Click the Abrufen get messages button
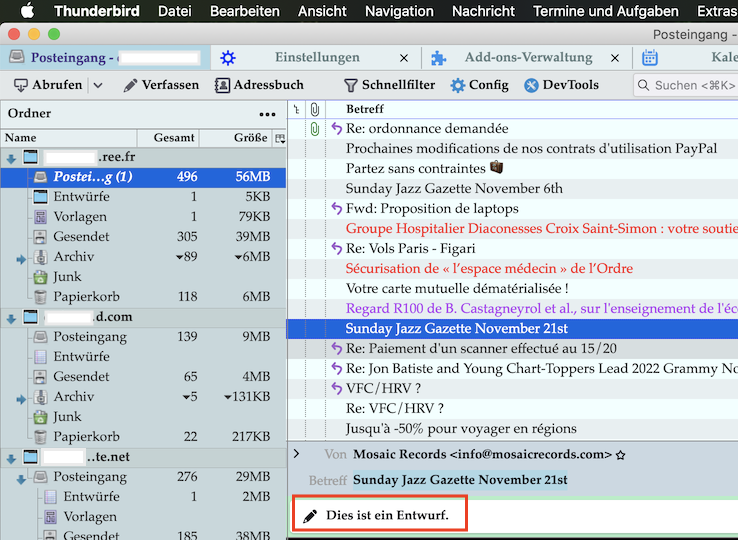Screen dimensions: 738x540 pyautogui.click(x=46, y=85)
